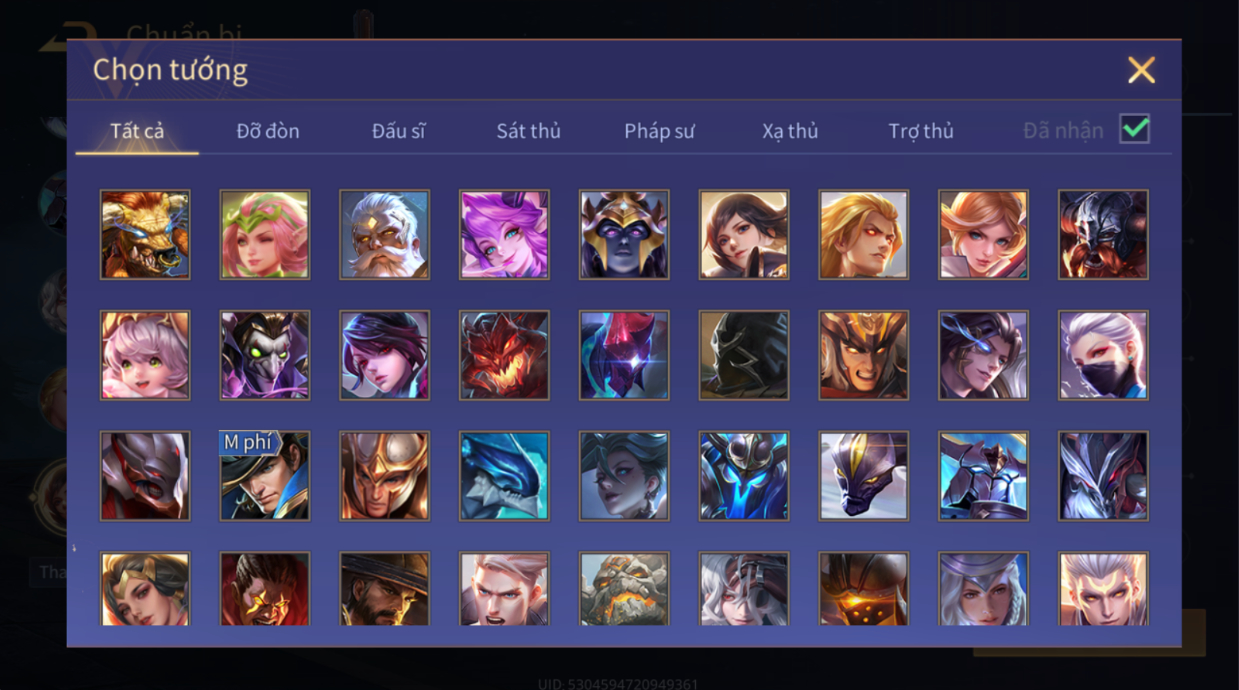Open the 'Trợ thủ' tab

921,131
